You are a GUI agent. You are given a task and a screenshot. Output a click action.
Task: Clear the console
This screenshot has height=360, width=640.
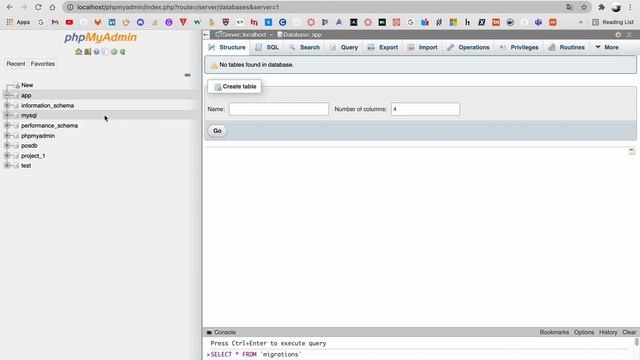pos(629,332)
